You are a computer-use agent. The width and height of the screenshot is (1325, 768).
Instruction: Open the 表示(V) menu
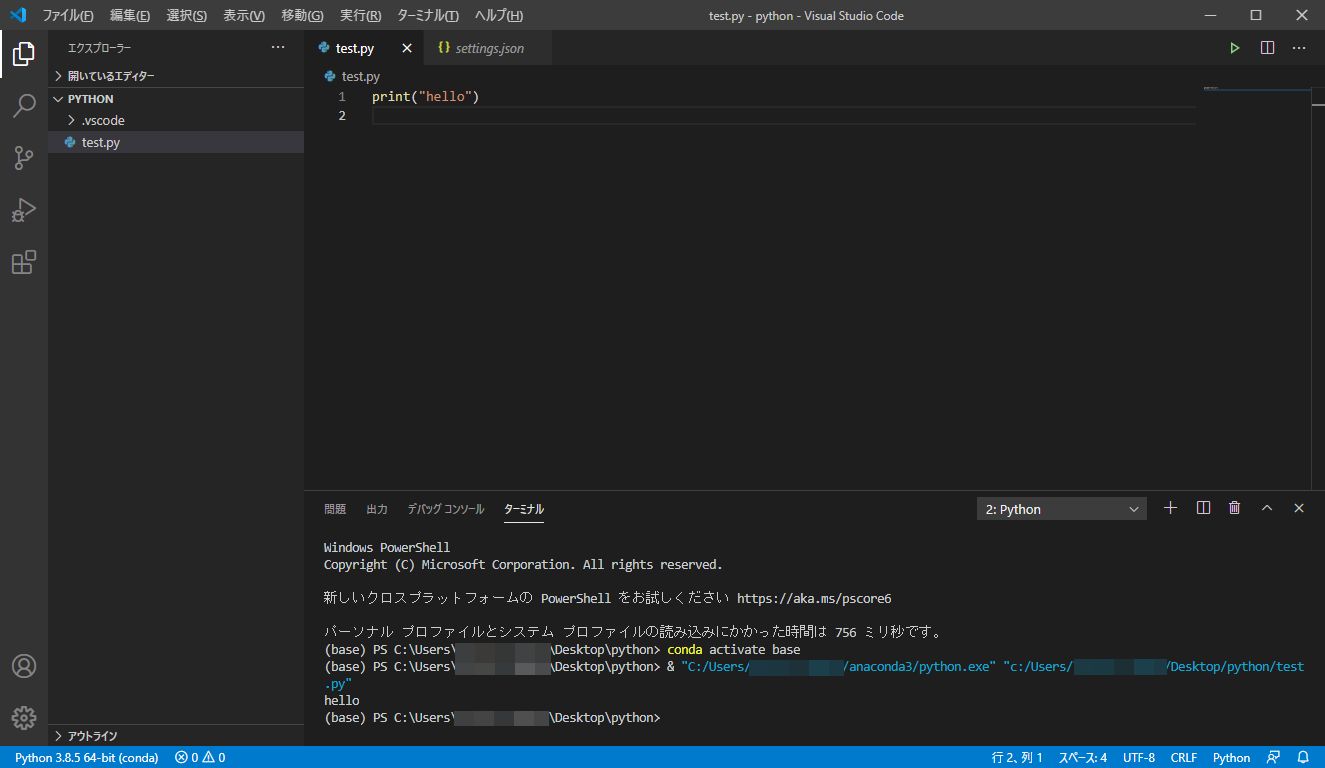click(x=244, y=16)
